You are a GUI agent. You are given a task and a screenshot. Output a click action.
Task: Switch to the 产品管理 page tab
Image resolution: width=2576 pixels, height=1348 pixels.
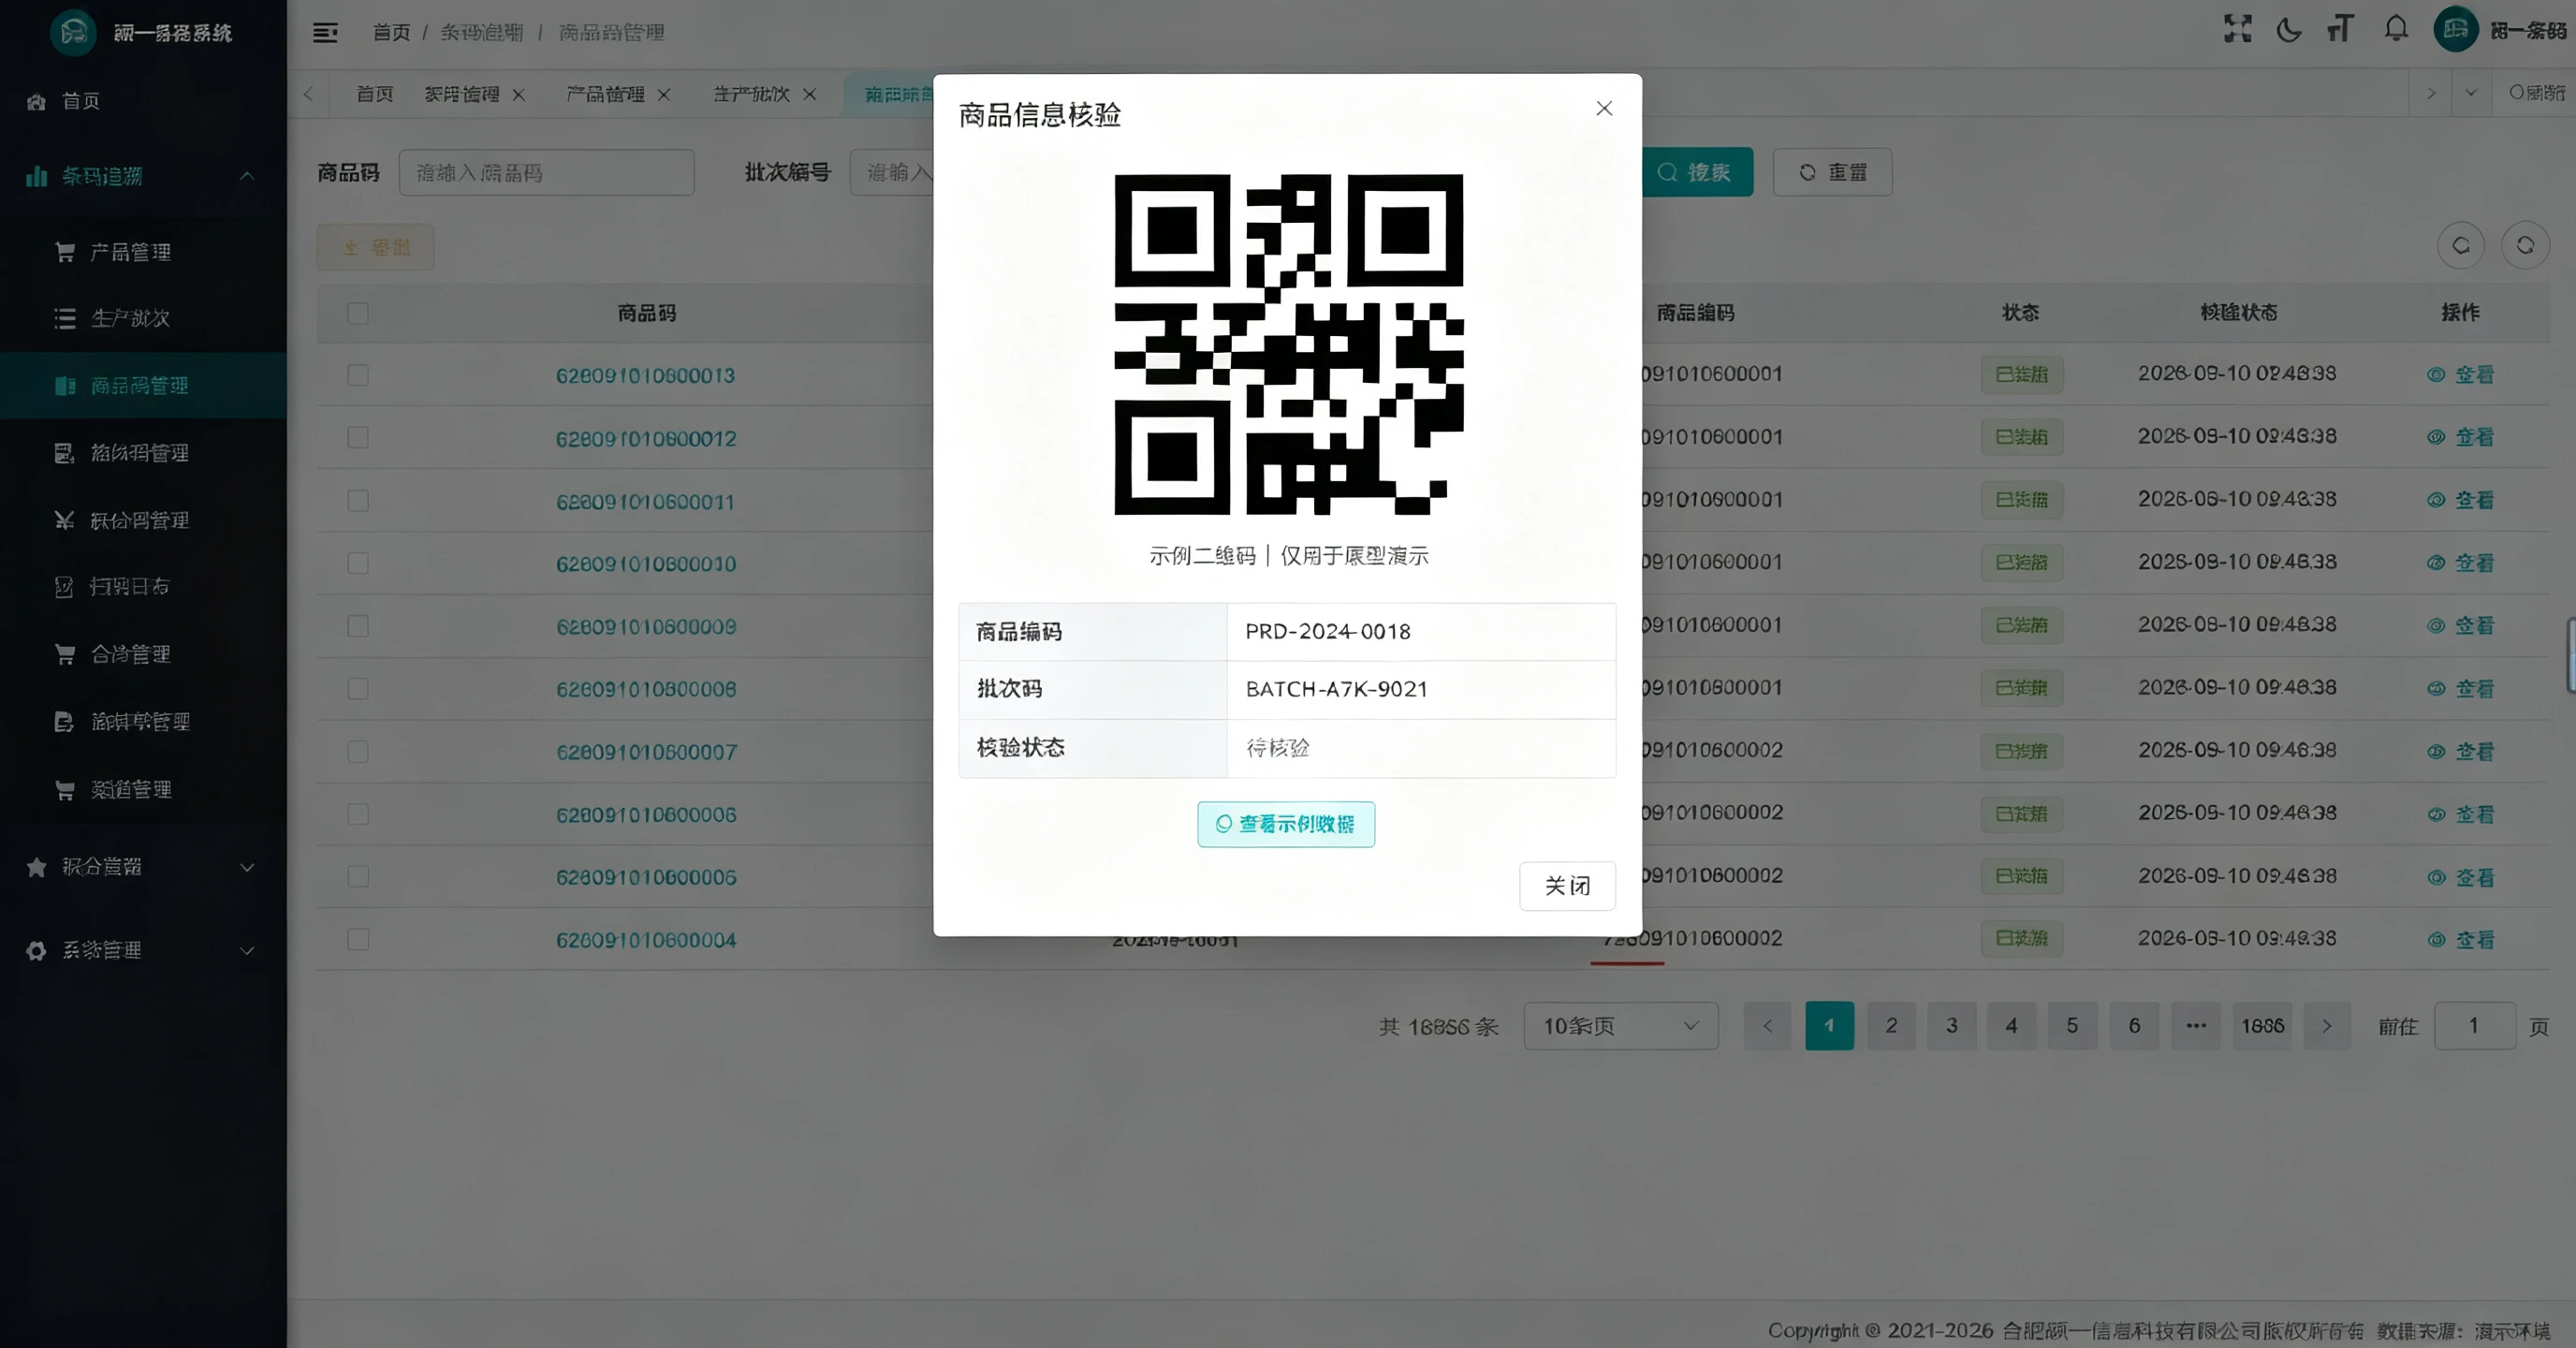(605, 94)
